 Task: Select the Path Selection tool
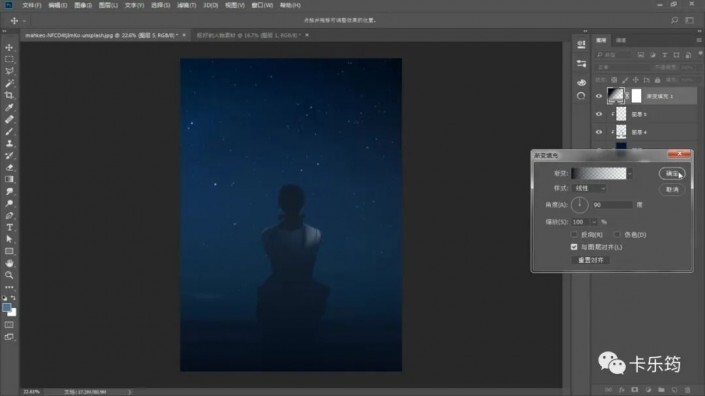(x=9, y=239)
